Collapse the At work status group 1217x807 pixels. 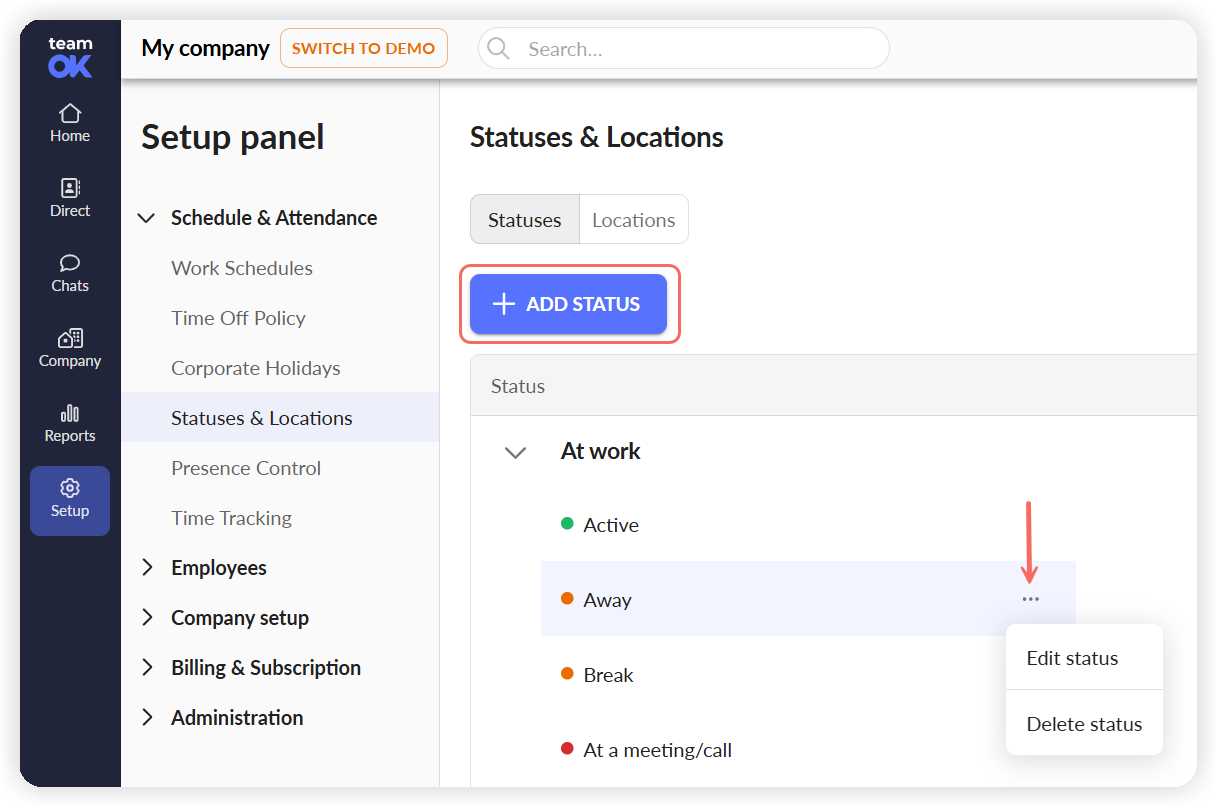[515, 452]
